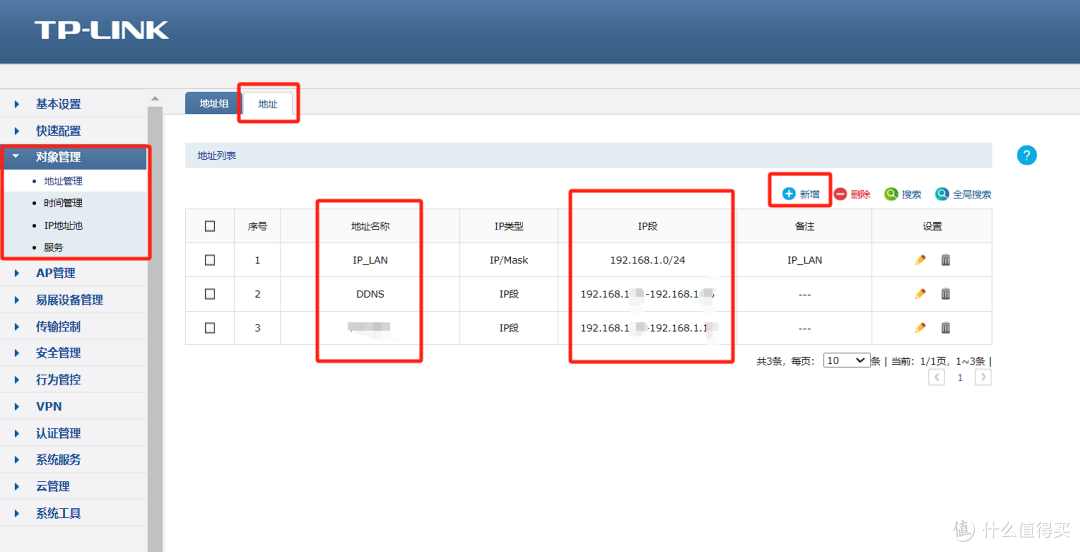Click the green magnifier icon beside 搜索
The width and height of the screenshot is (1080, 552).
pyautogui.click(x=891, y=194)
